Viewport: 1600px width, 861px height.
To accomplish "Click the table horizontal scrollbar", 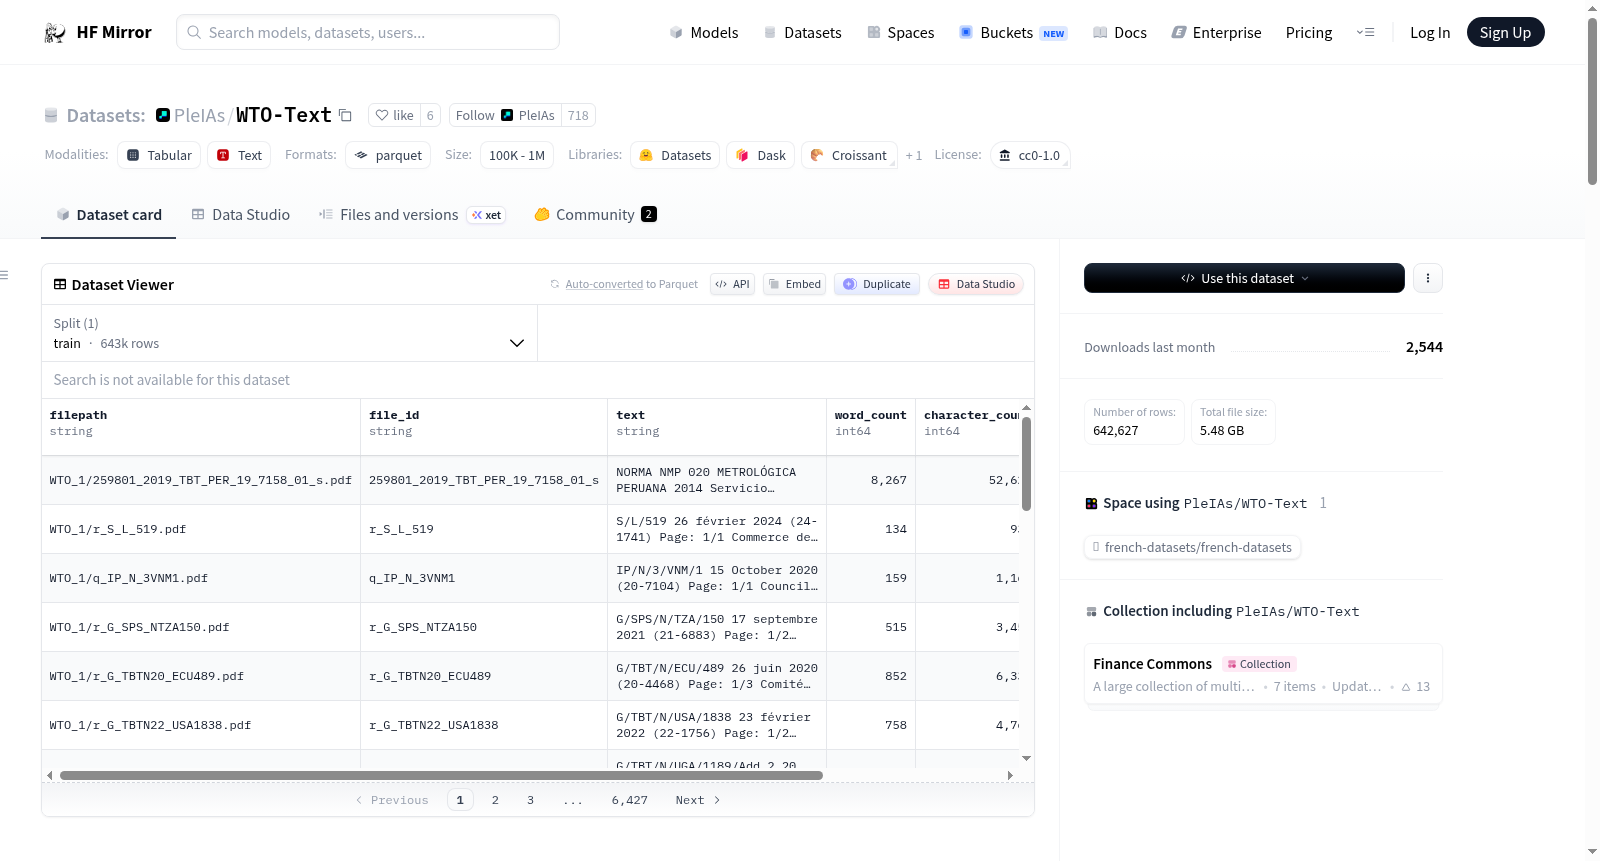I will pos(441,775).
